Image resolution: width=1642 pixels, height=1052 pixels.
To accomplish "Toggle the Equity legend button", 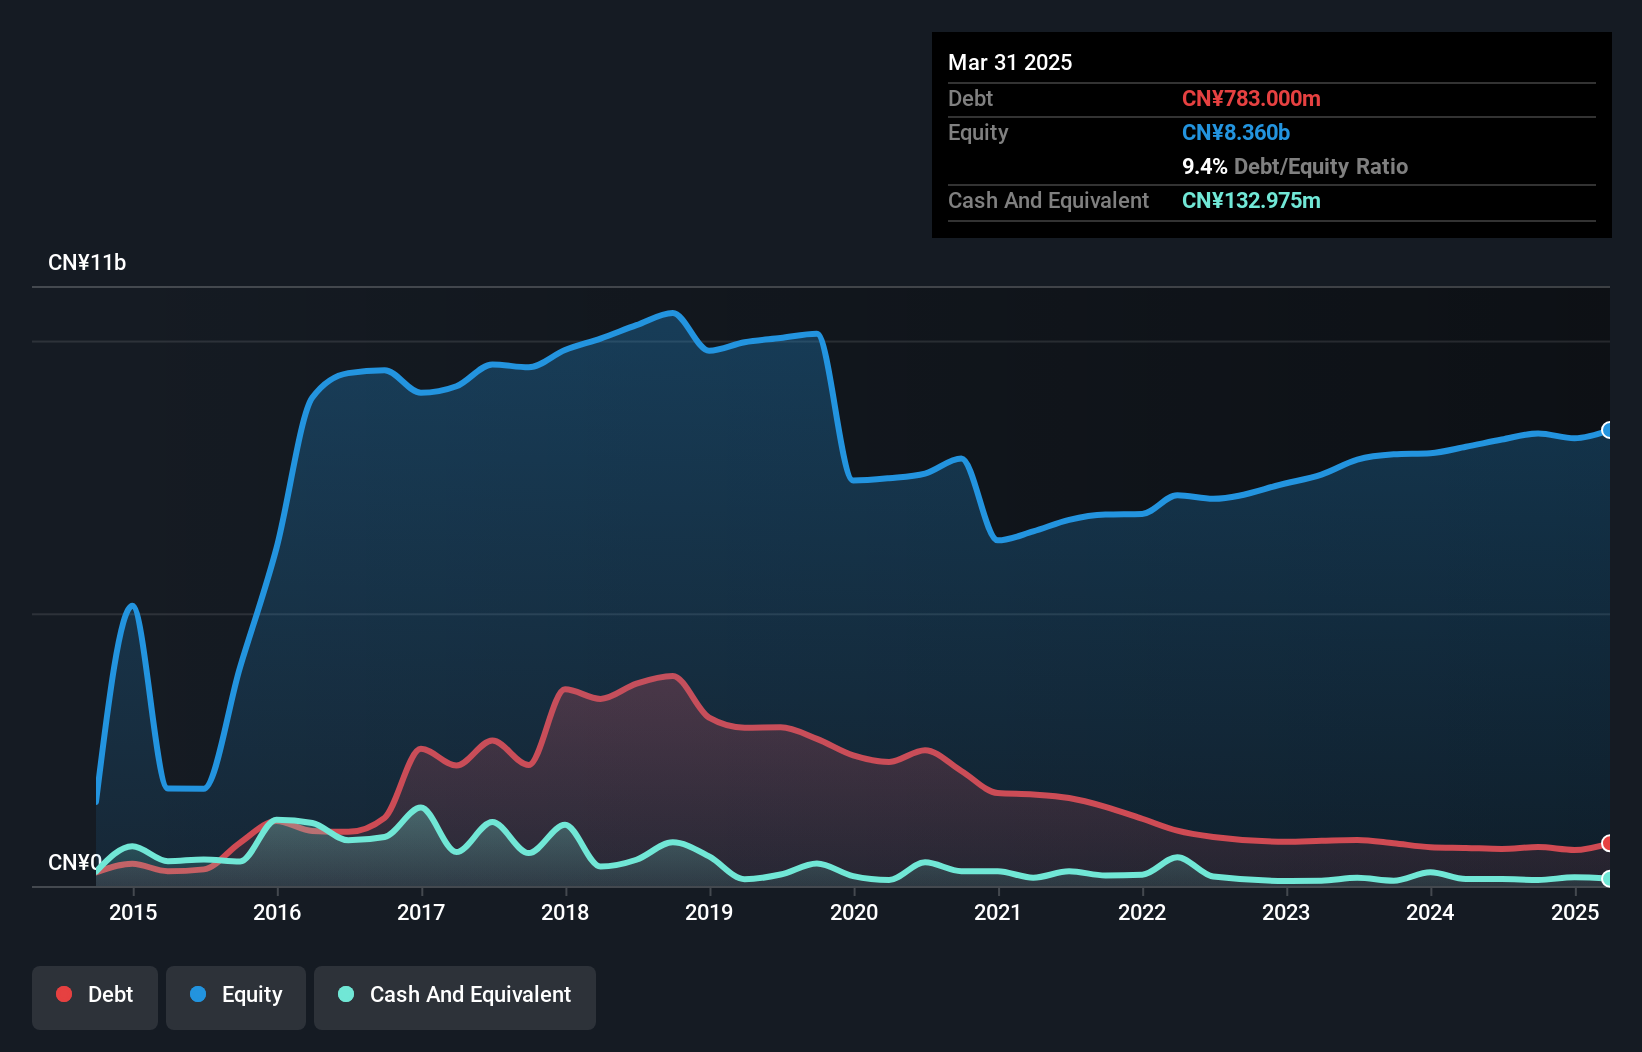I will (x=236, y=997).
